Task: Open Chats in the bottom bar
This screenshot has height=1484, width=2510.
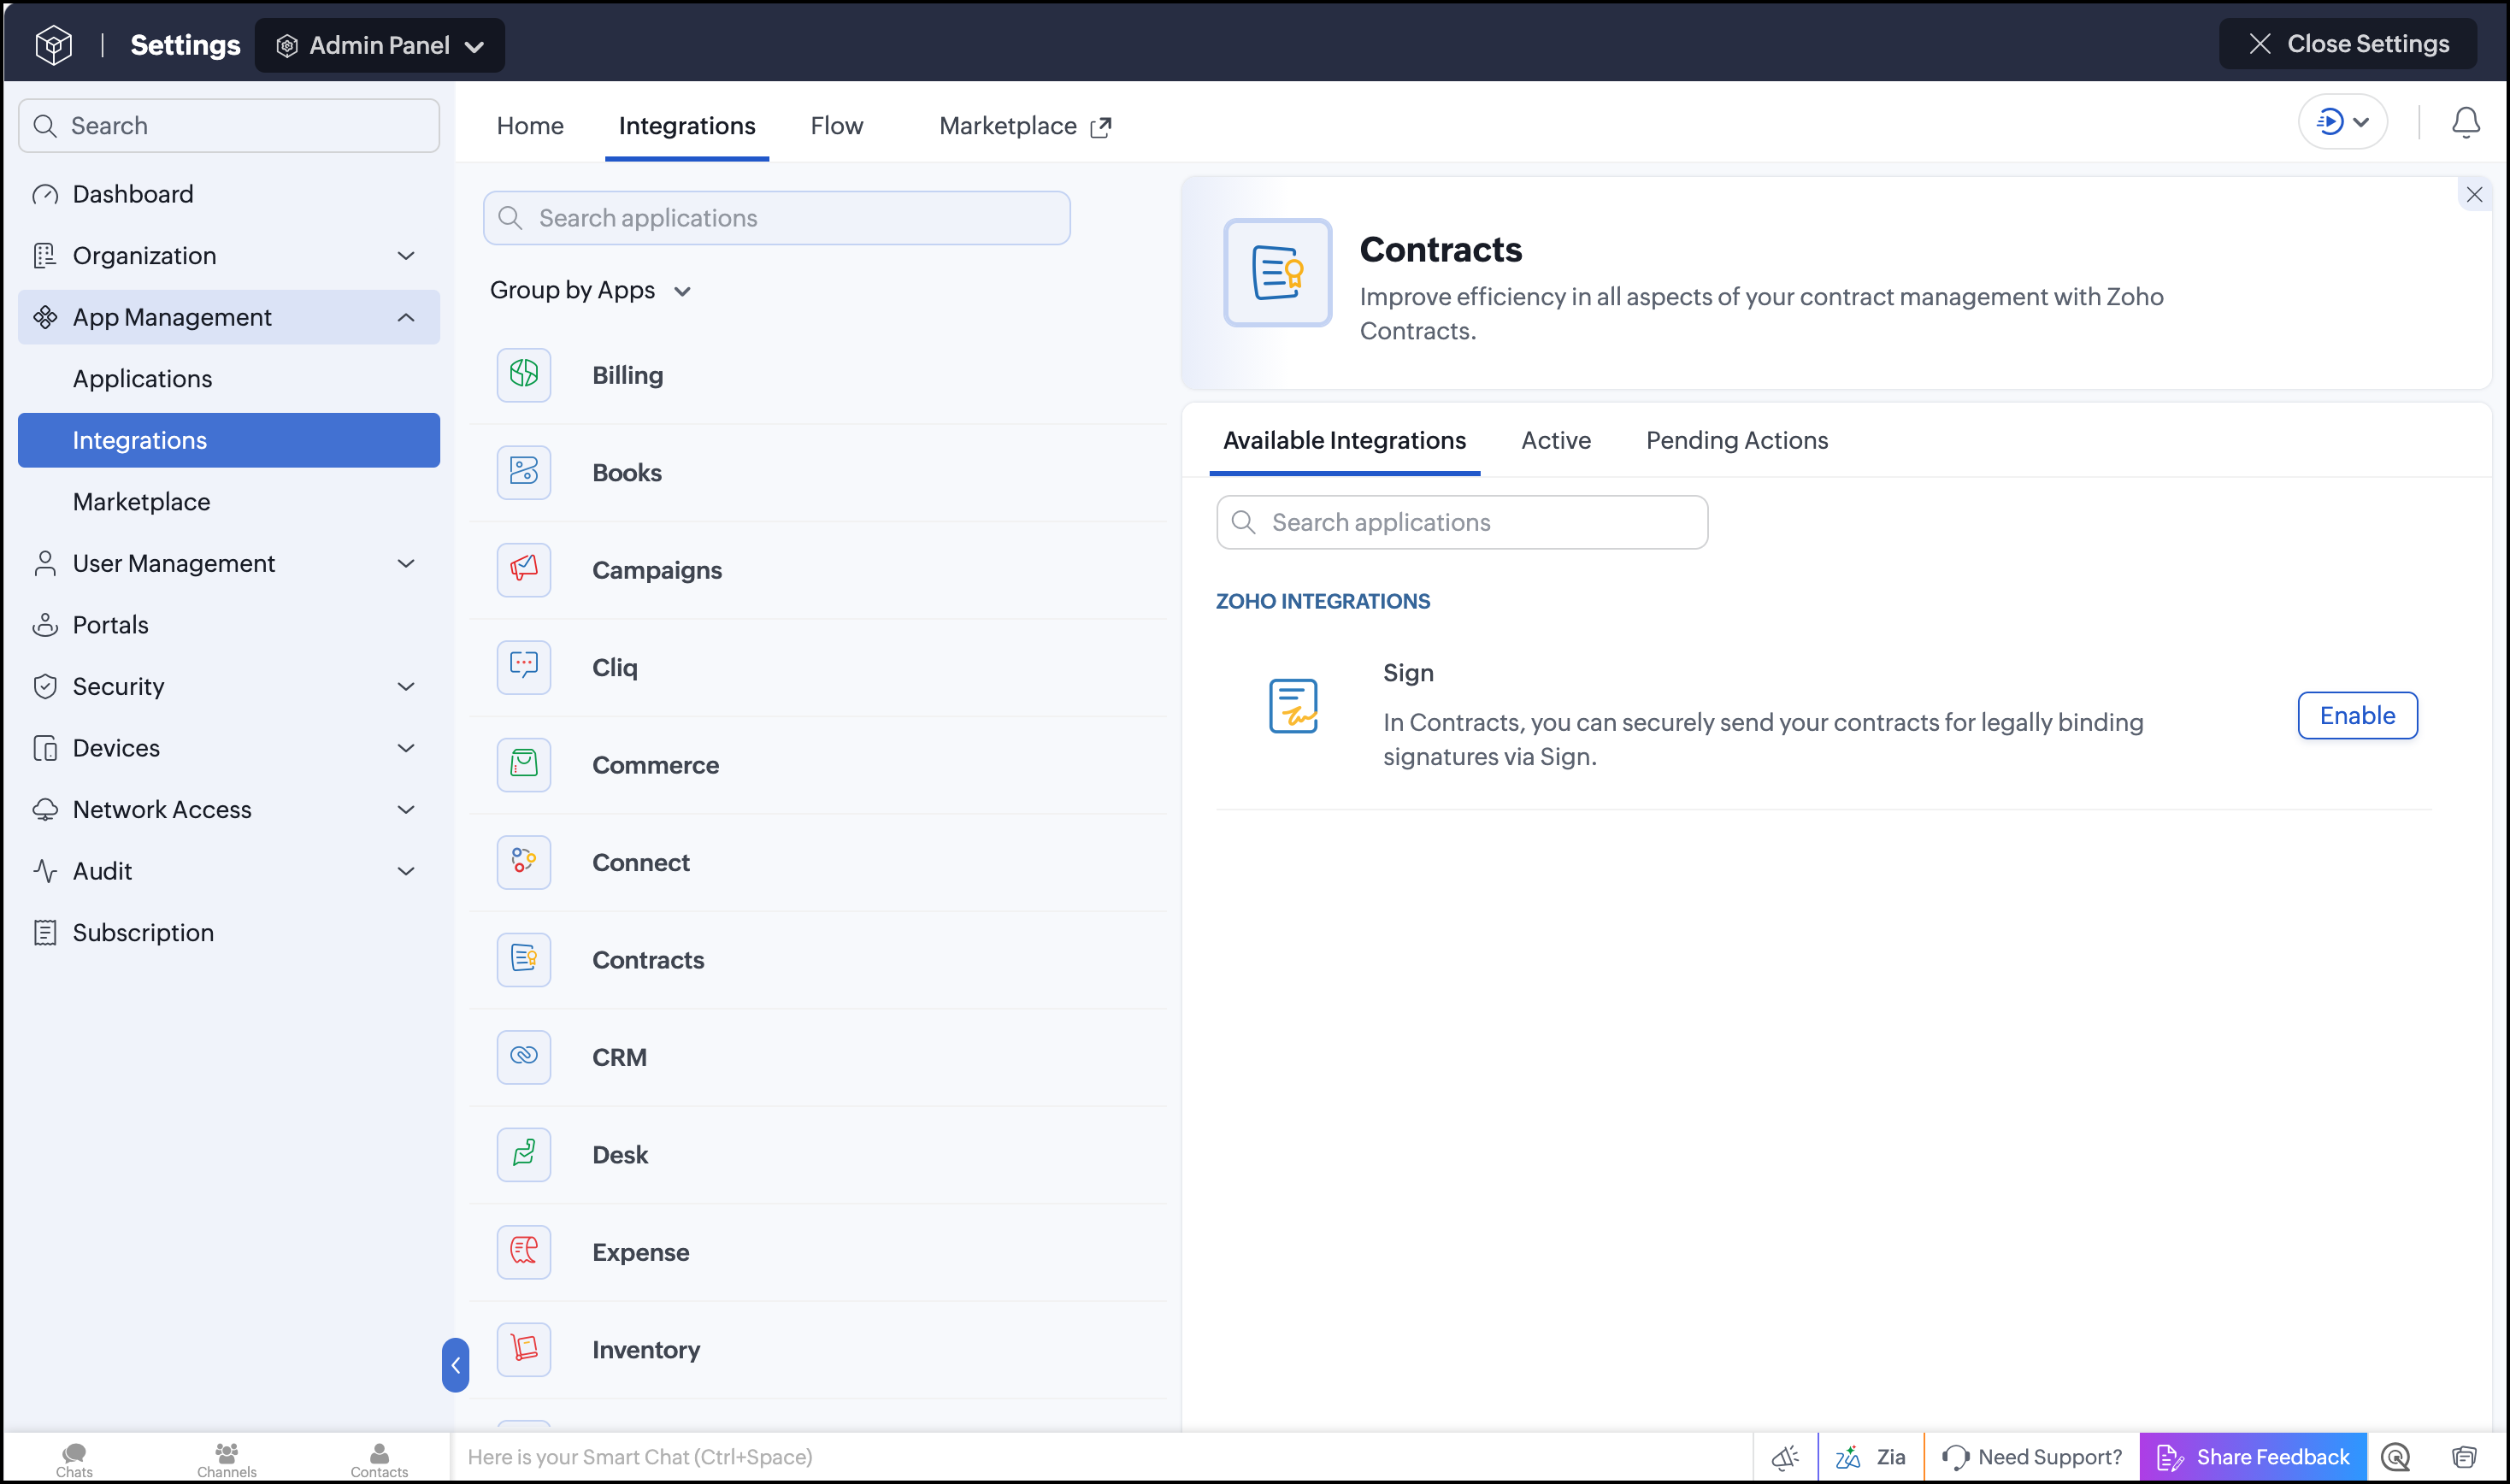Action: [74, 1459]
